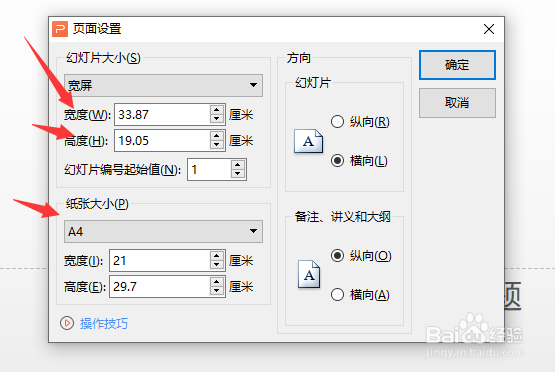
Task: Expand the A4 paper size dropdown
Action: pyautogui.click(x=163, y=231)
